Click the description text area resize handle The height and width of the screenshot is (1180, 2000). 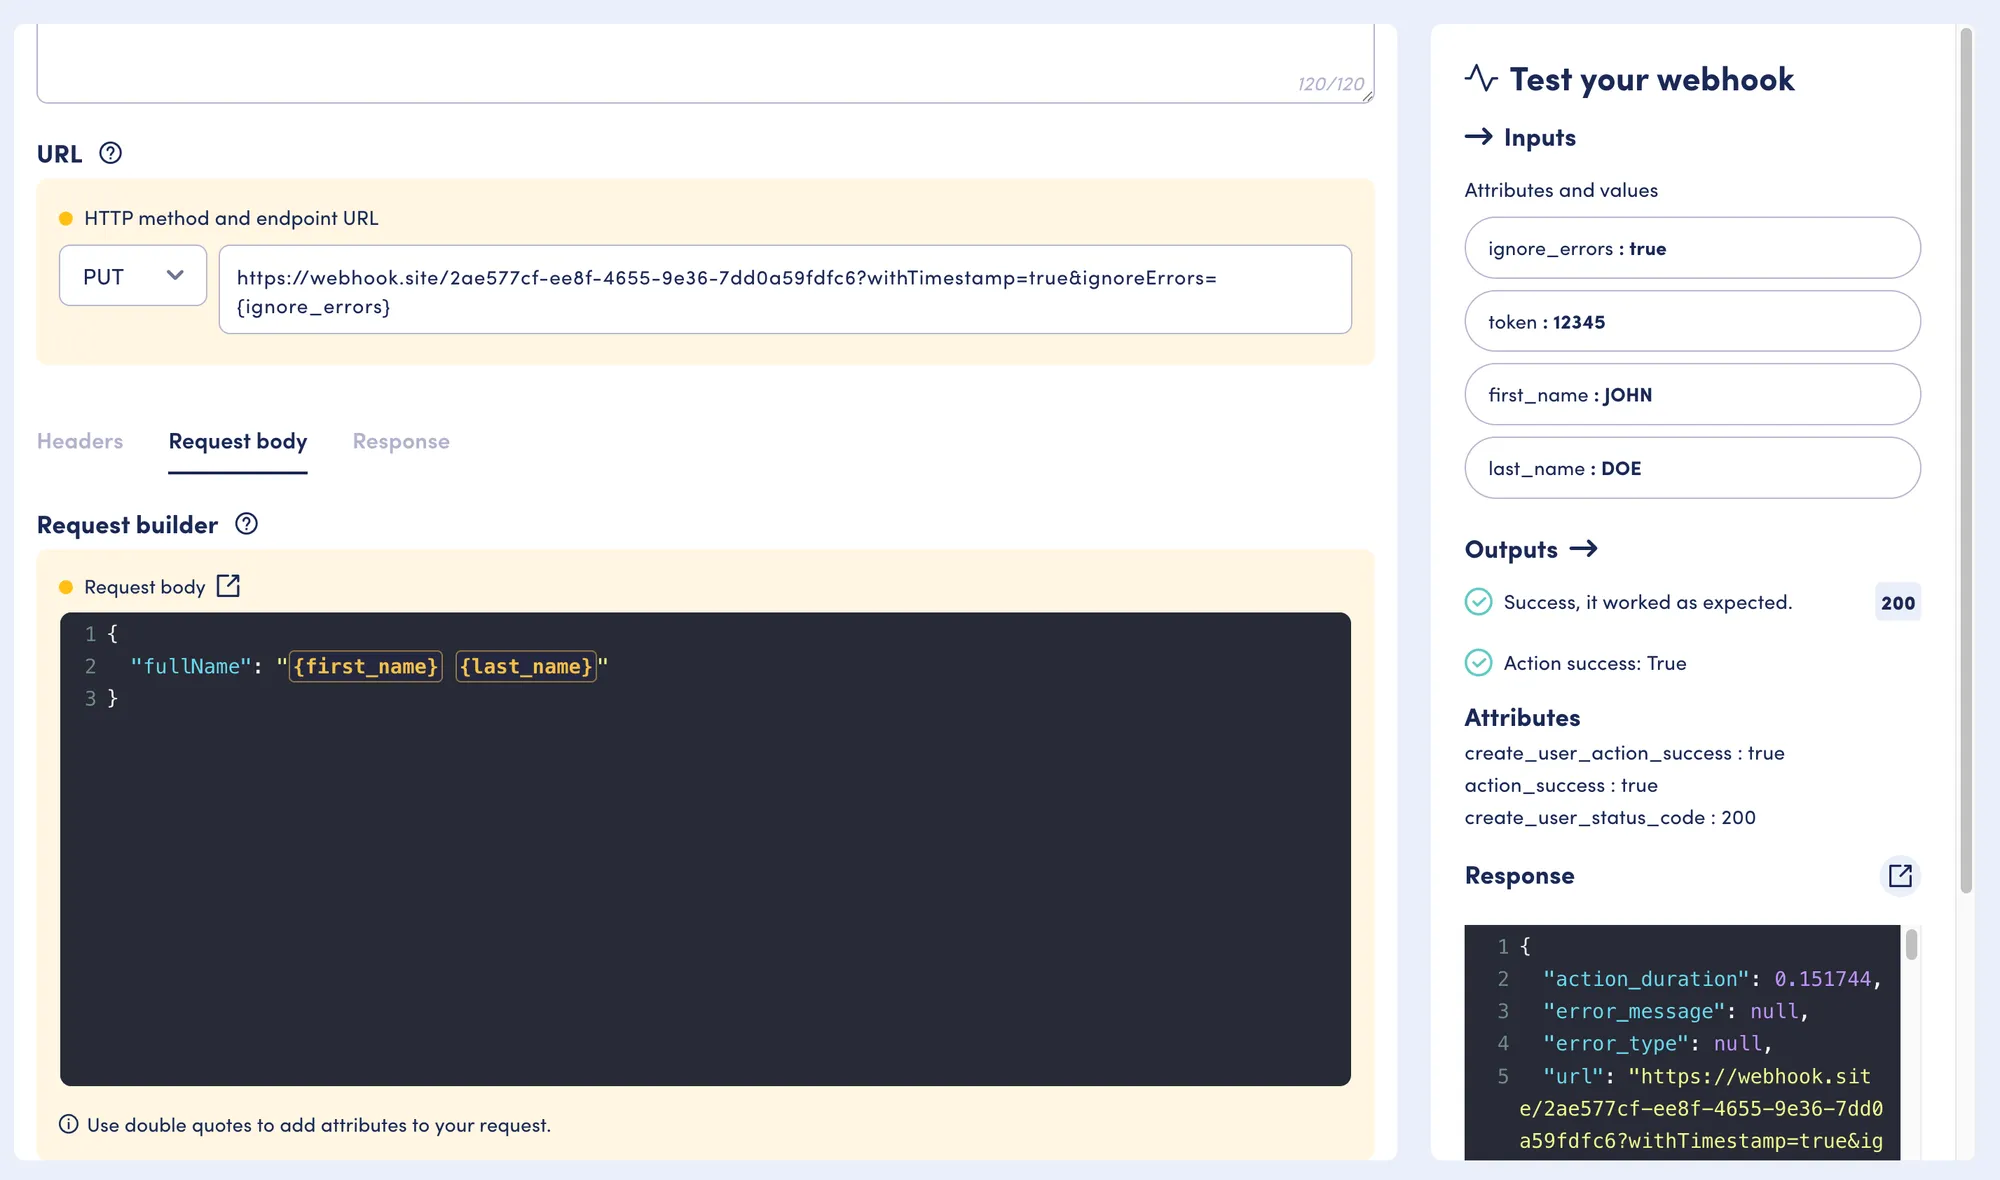coord(1367,96)
